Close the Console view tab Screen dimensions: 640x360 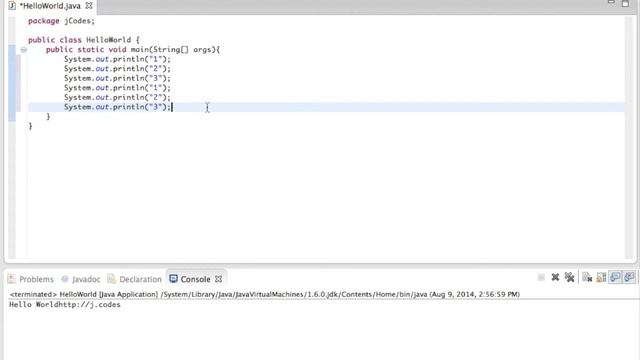218,279
